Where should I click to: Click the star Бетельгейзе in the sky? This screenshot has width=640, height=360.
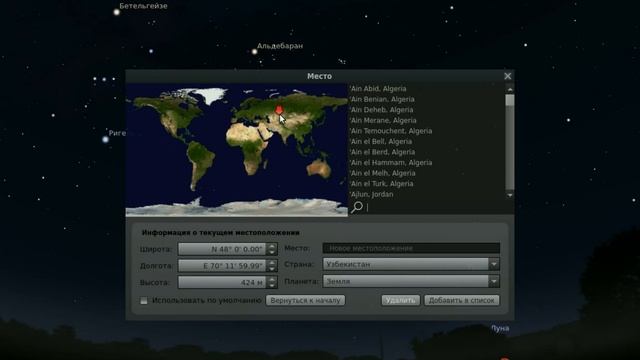pos(117,12)
